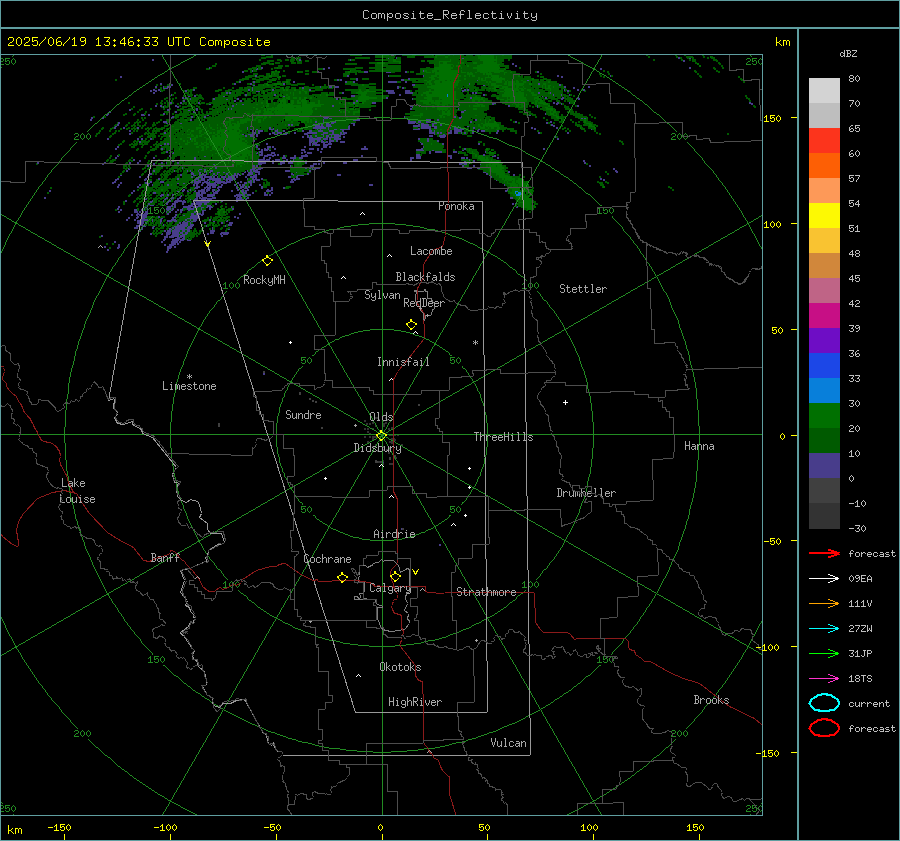Screen dimensions: 900x841
Task: Select the yellow 54 dBZ legend swatch
Action: point(824,215)
